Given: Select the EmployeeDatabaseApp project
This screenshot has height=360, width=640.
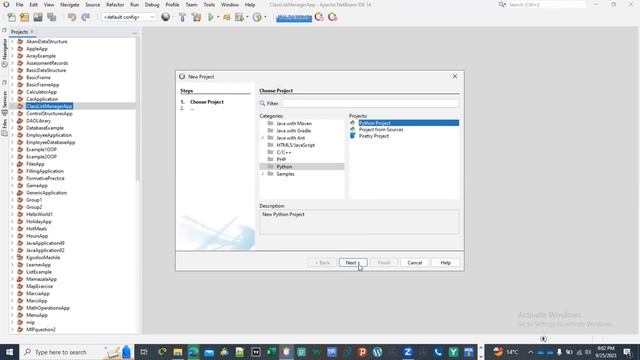Looking at the screenshot, I should 51,142.
